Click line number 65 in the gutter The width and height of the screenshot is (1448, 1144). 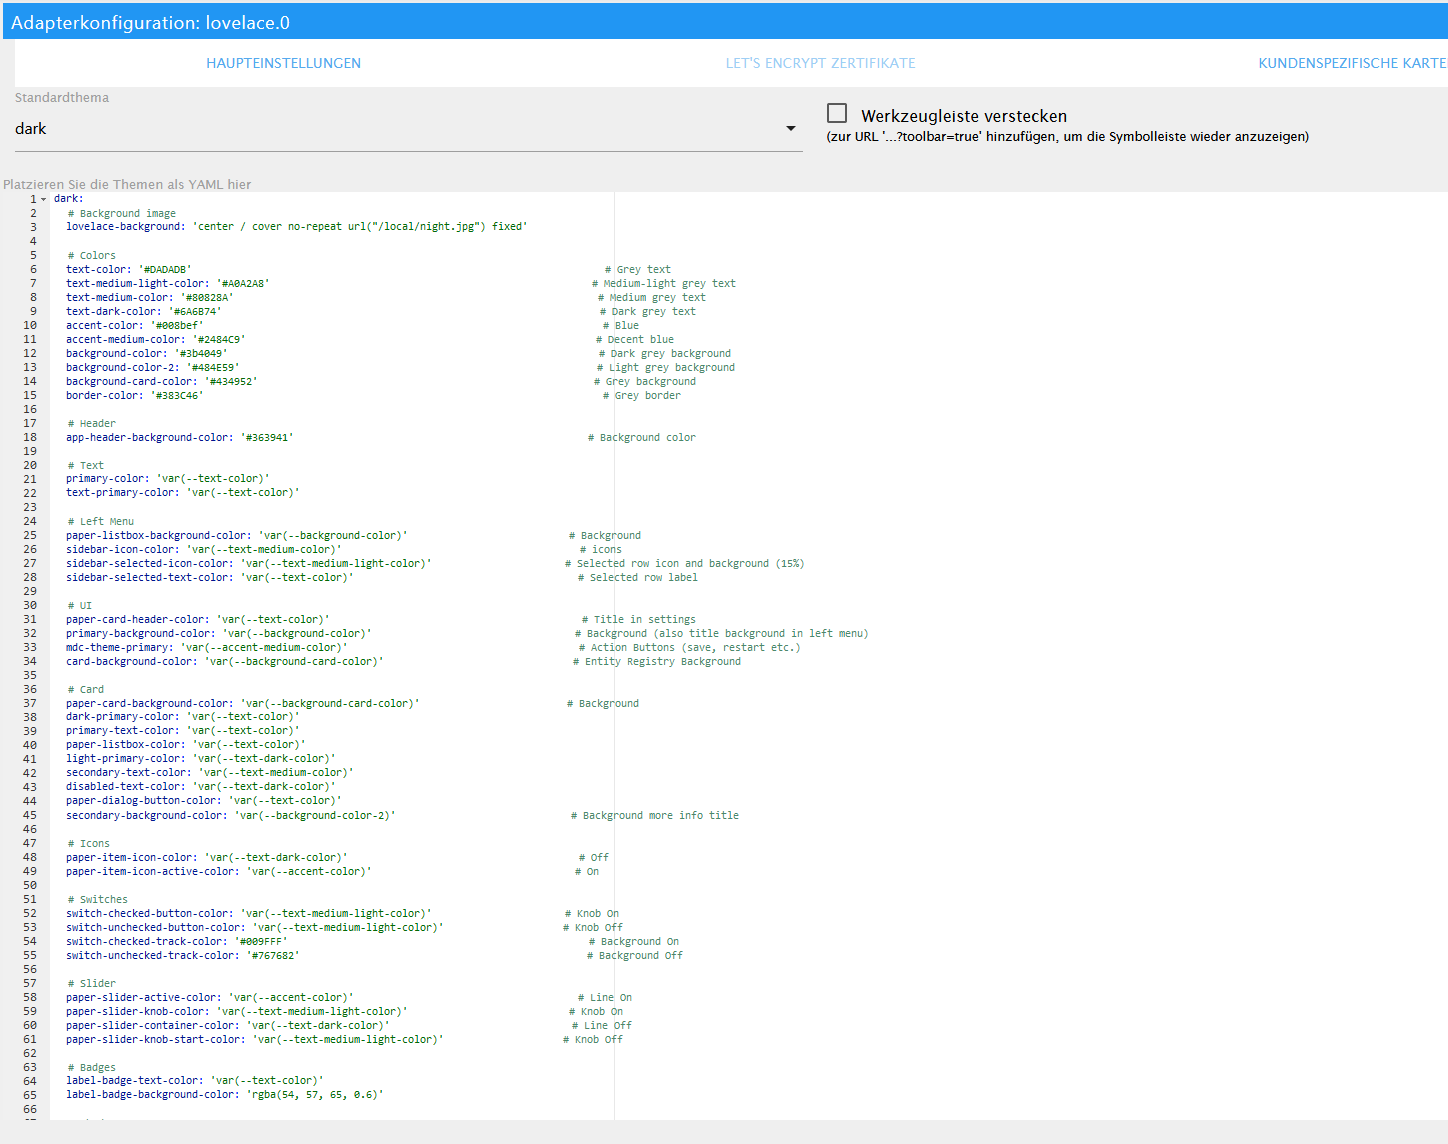click(x=30, y=1095)
